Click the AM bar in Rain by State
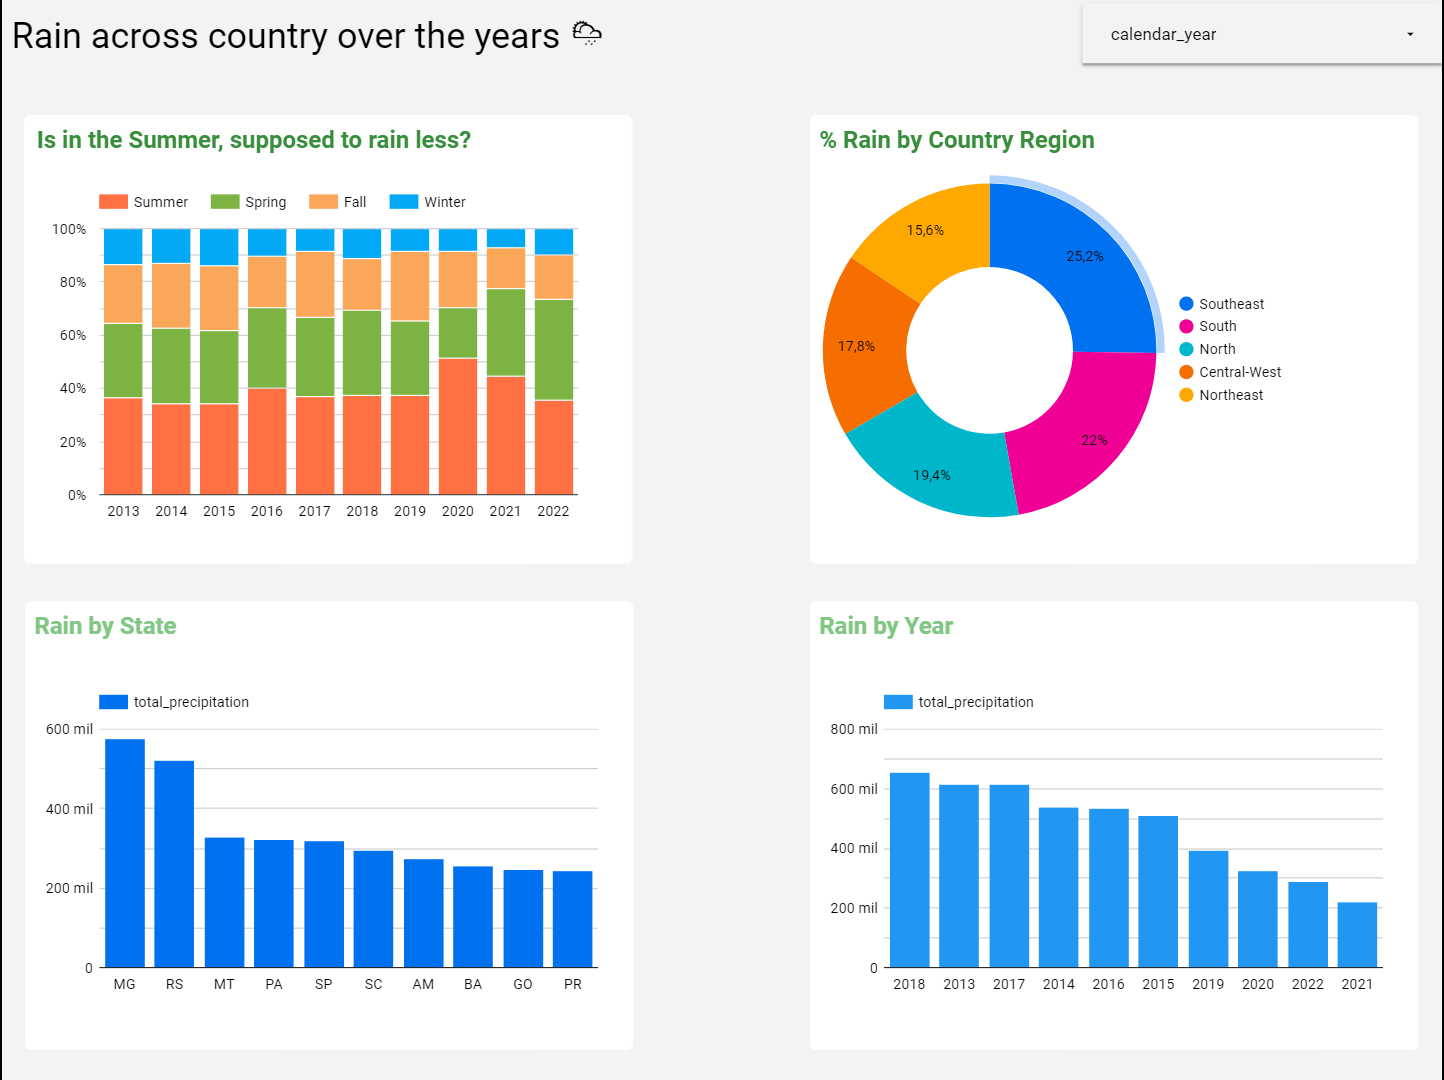The width and height of the screenshot is (1444, 1080). click(423, 913)
